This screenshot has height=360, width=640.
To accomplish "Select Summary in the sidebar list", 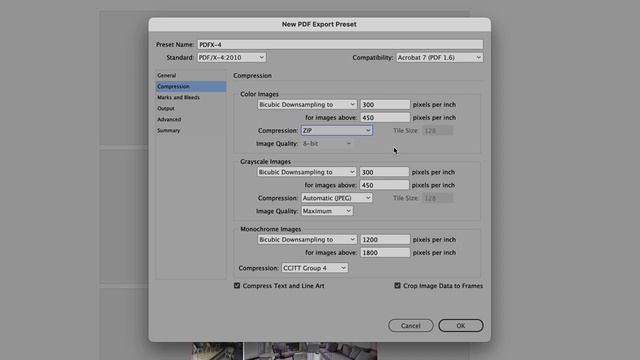I will [191, 131].
